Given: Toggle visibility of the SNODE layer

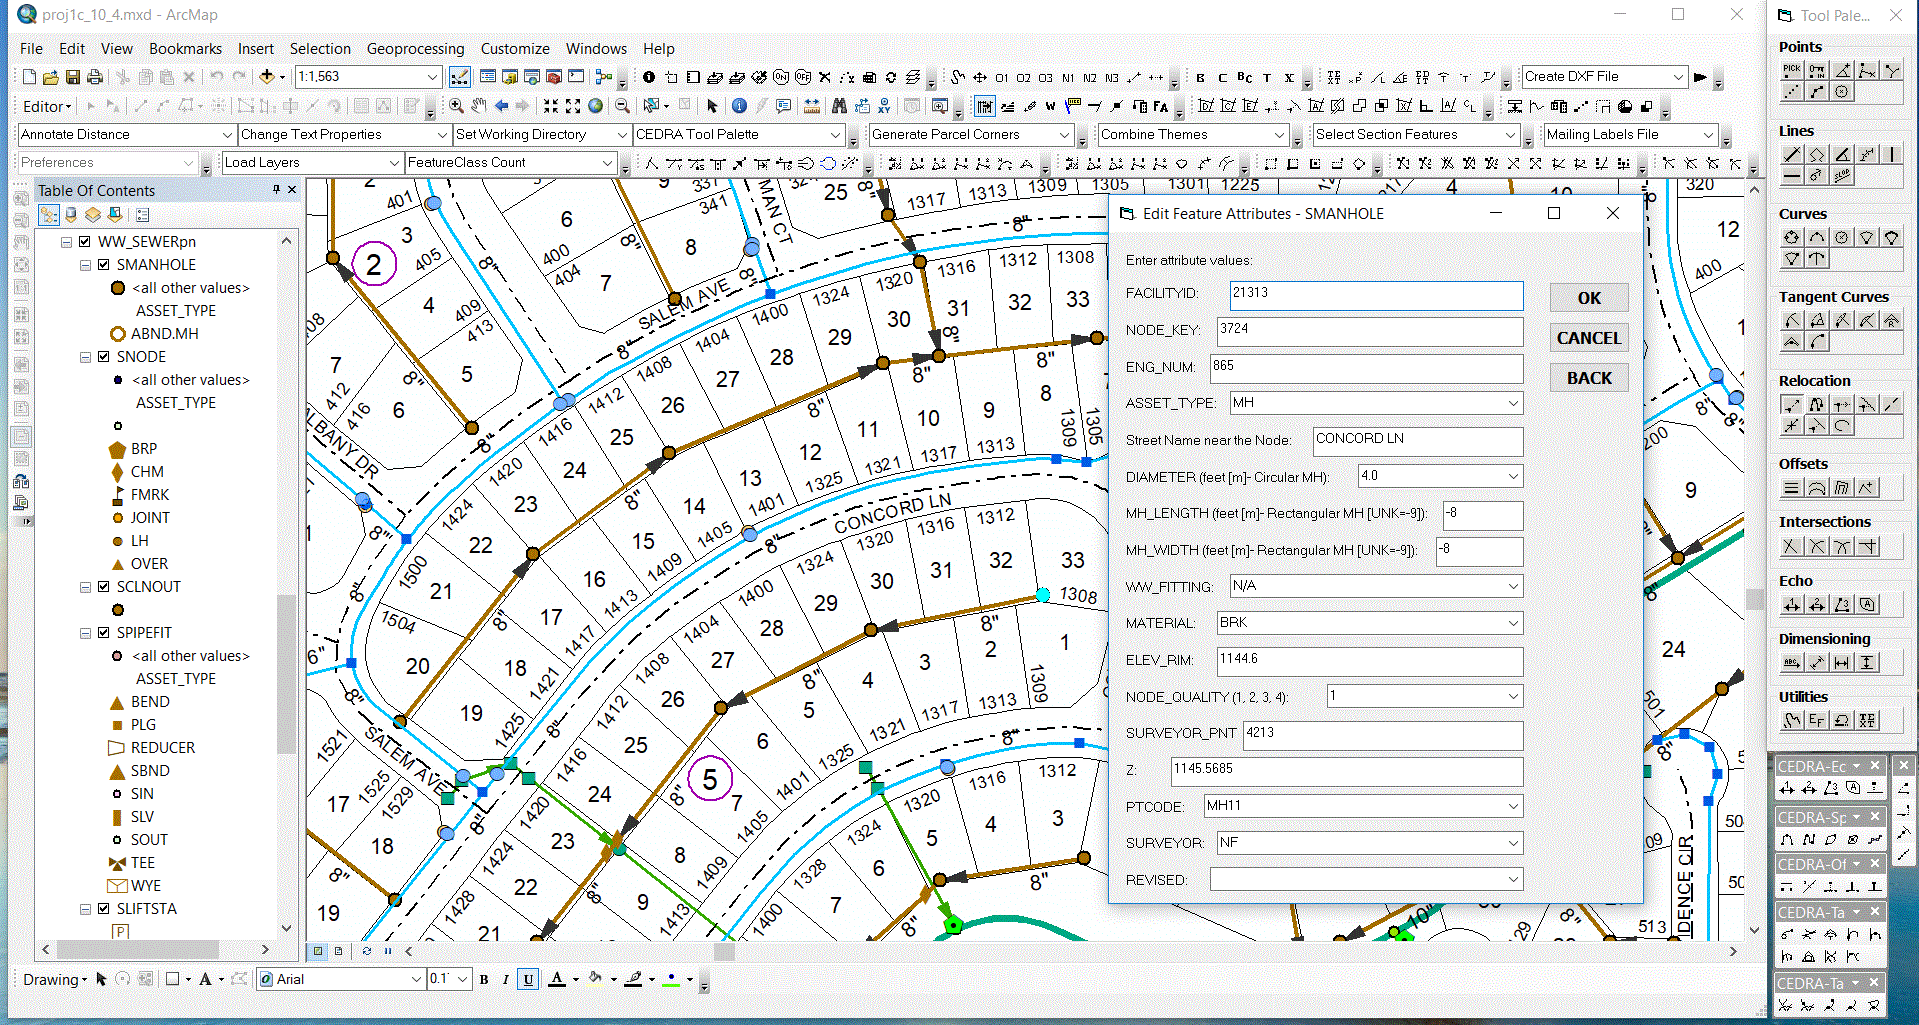Looking at the screenshot, I should (103, 357).
